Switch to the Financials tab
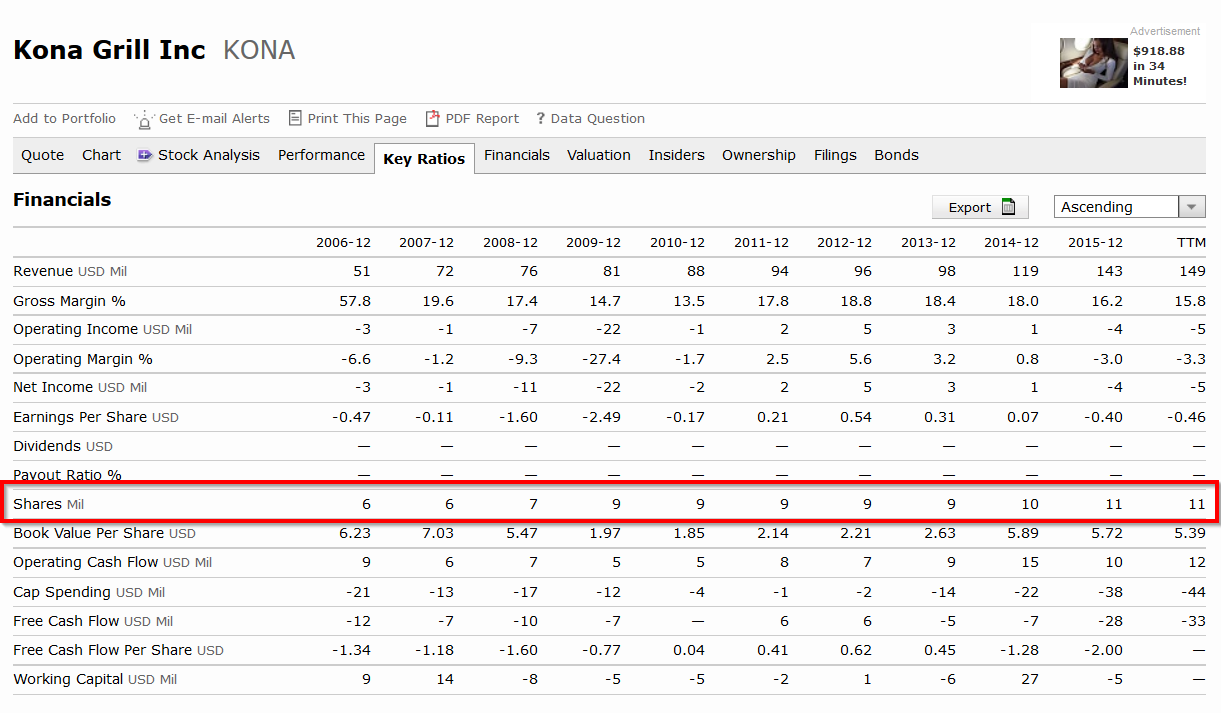Image resolution: width=1221 pixels, height=713 pixels. click(x=517, y=155)
